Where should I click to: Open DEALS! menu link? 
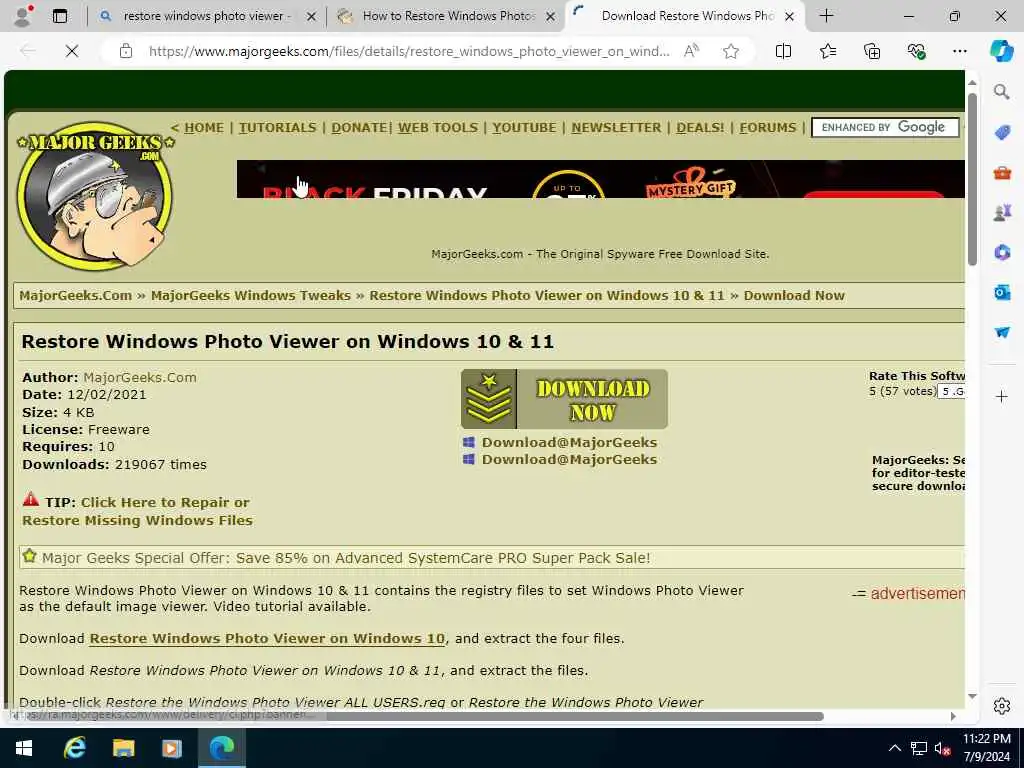(x=700, y=128)
